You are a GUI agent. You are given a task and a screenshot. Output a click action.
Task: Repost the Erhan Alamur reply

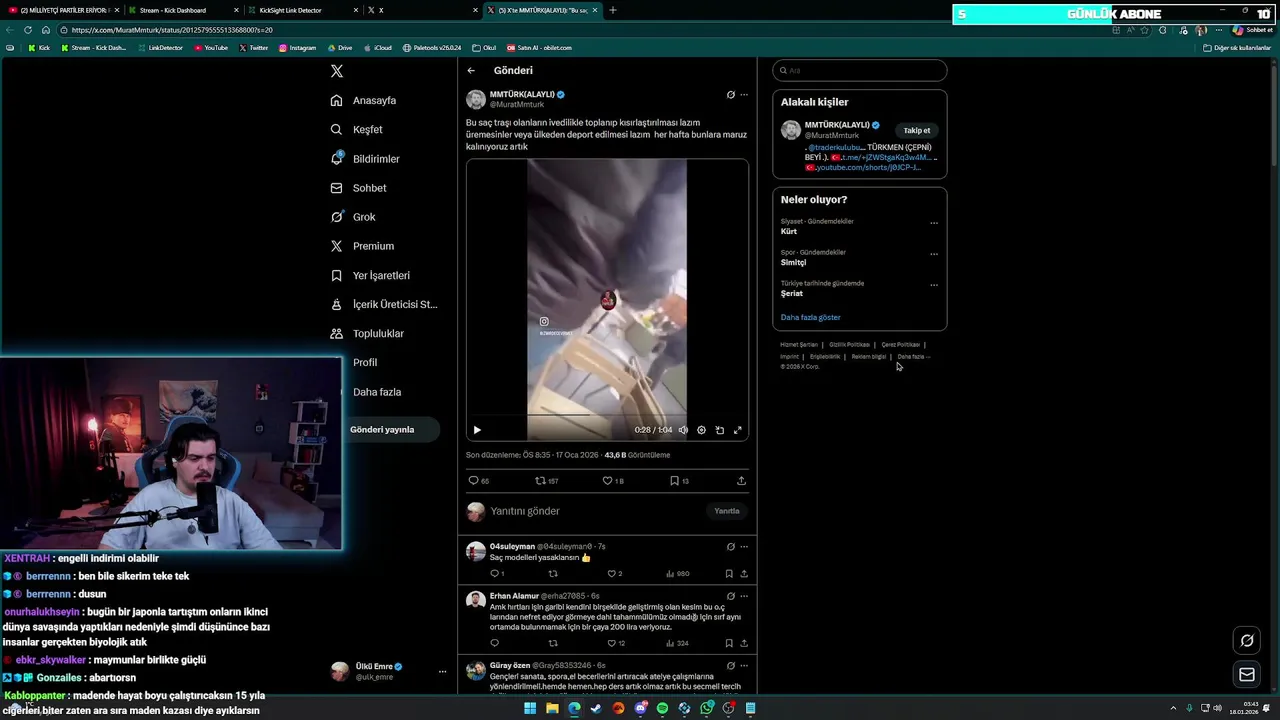(553, 643)
